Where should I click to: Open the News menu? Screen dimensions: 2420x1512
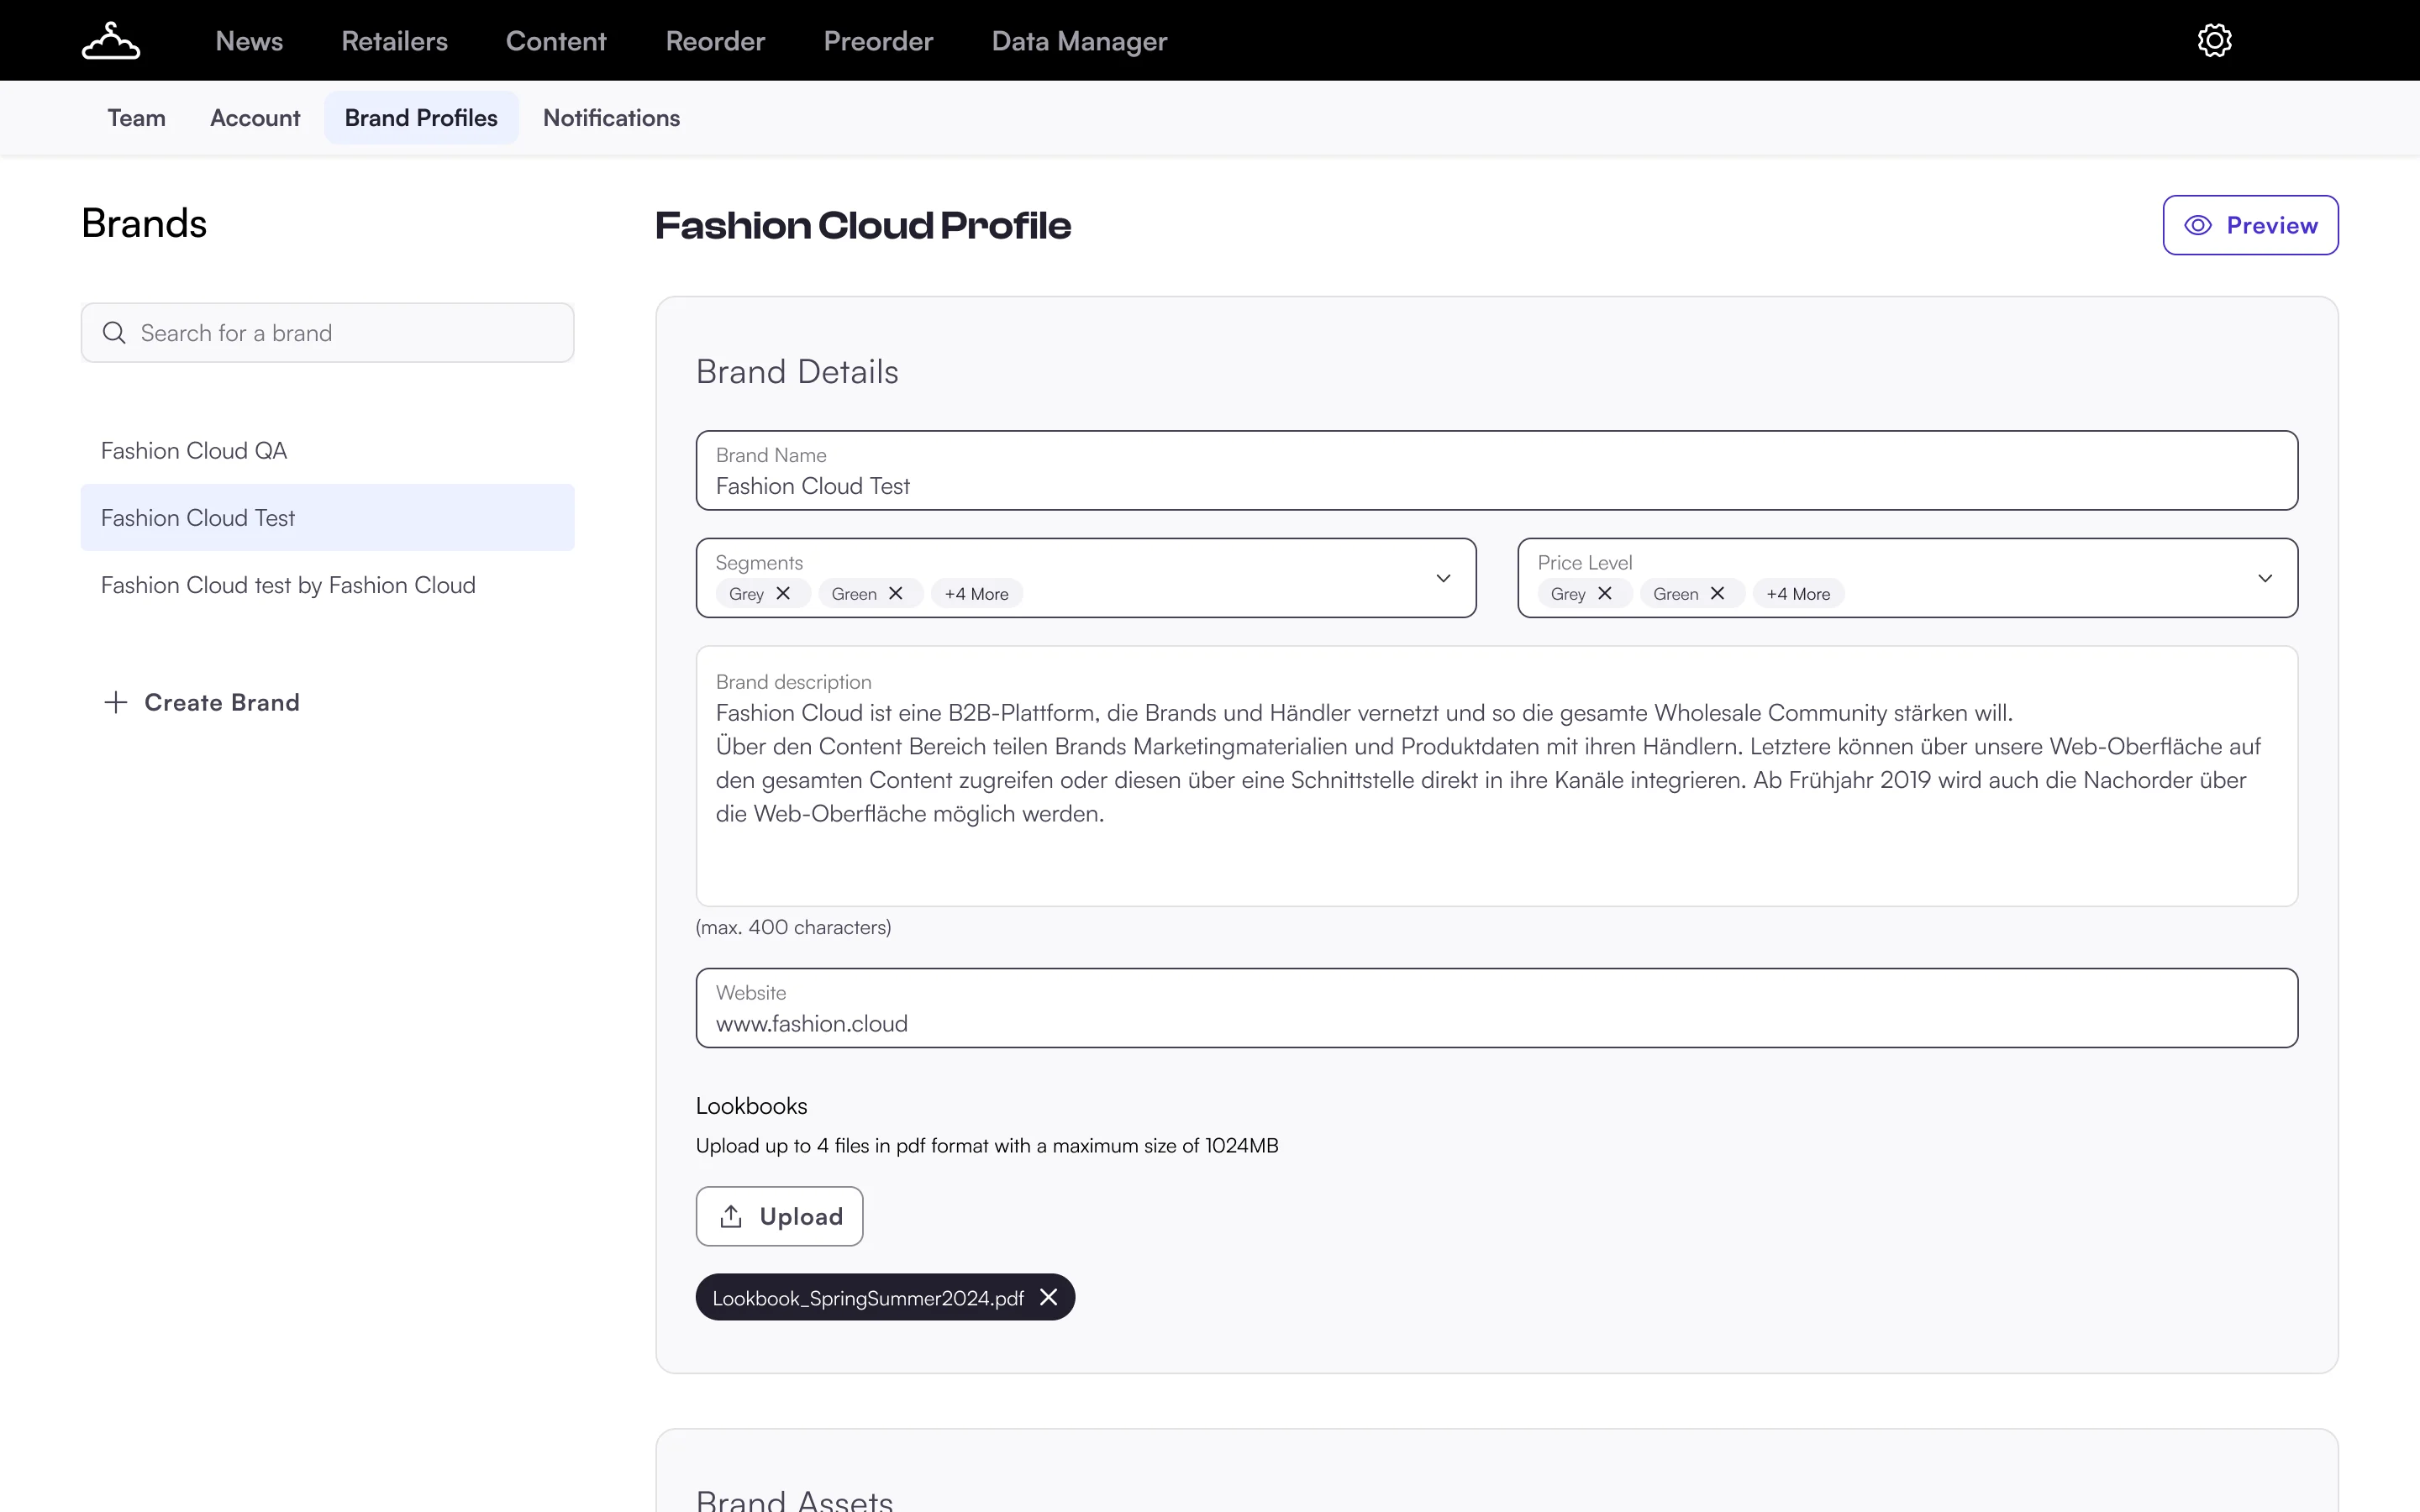pos(249,41)
